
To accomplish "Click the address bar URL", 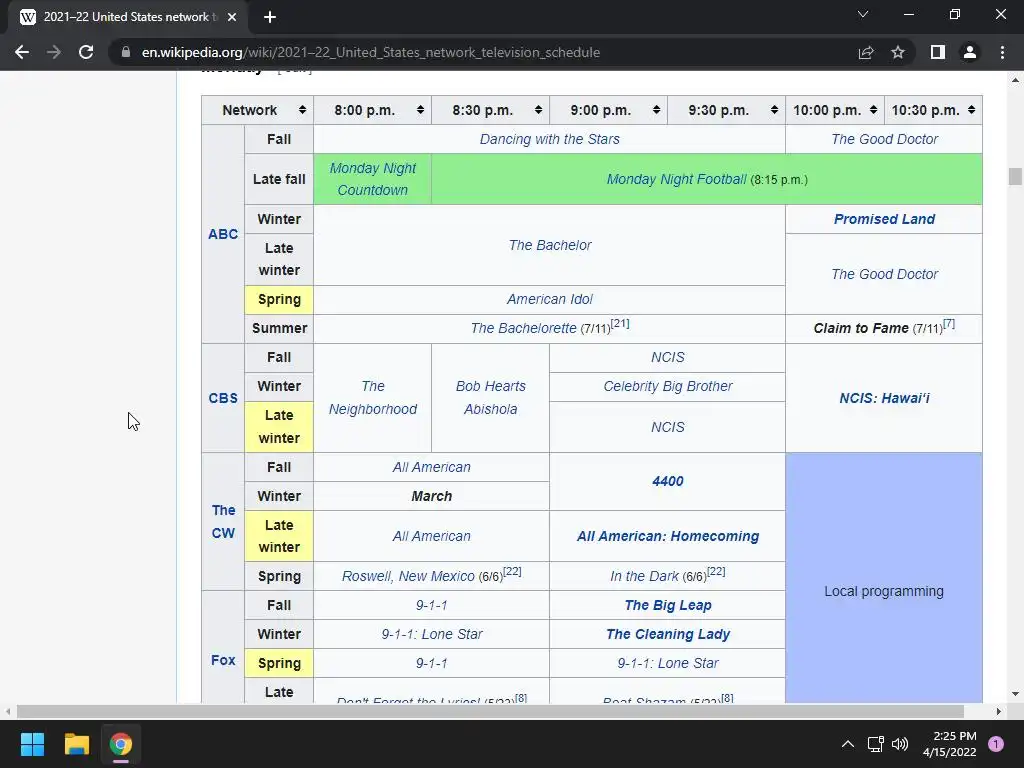I will (x=371, y=52).
